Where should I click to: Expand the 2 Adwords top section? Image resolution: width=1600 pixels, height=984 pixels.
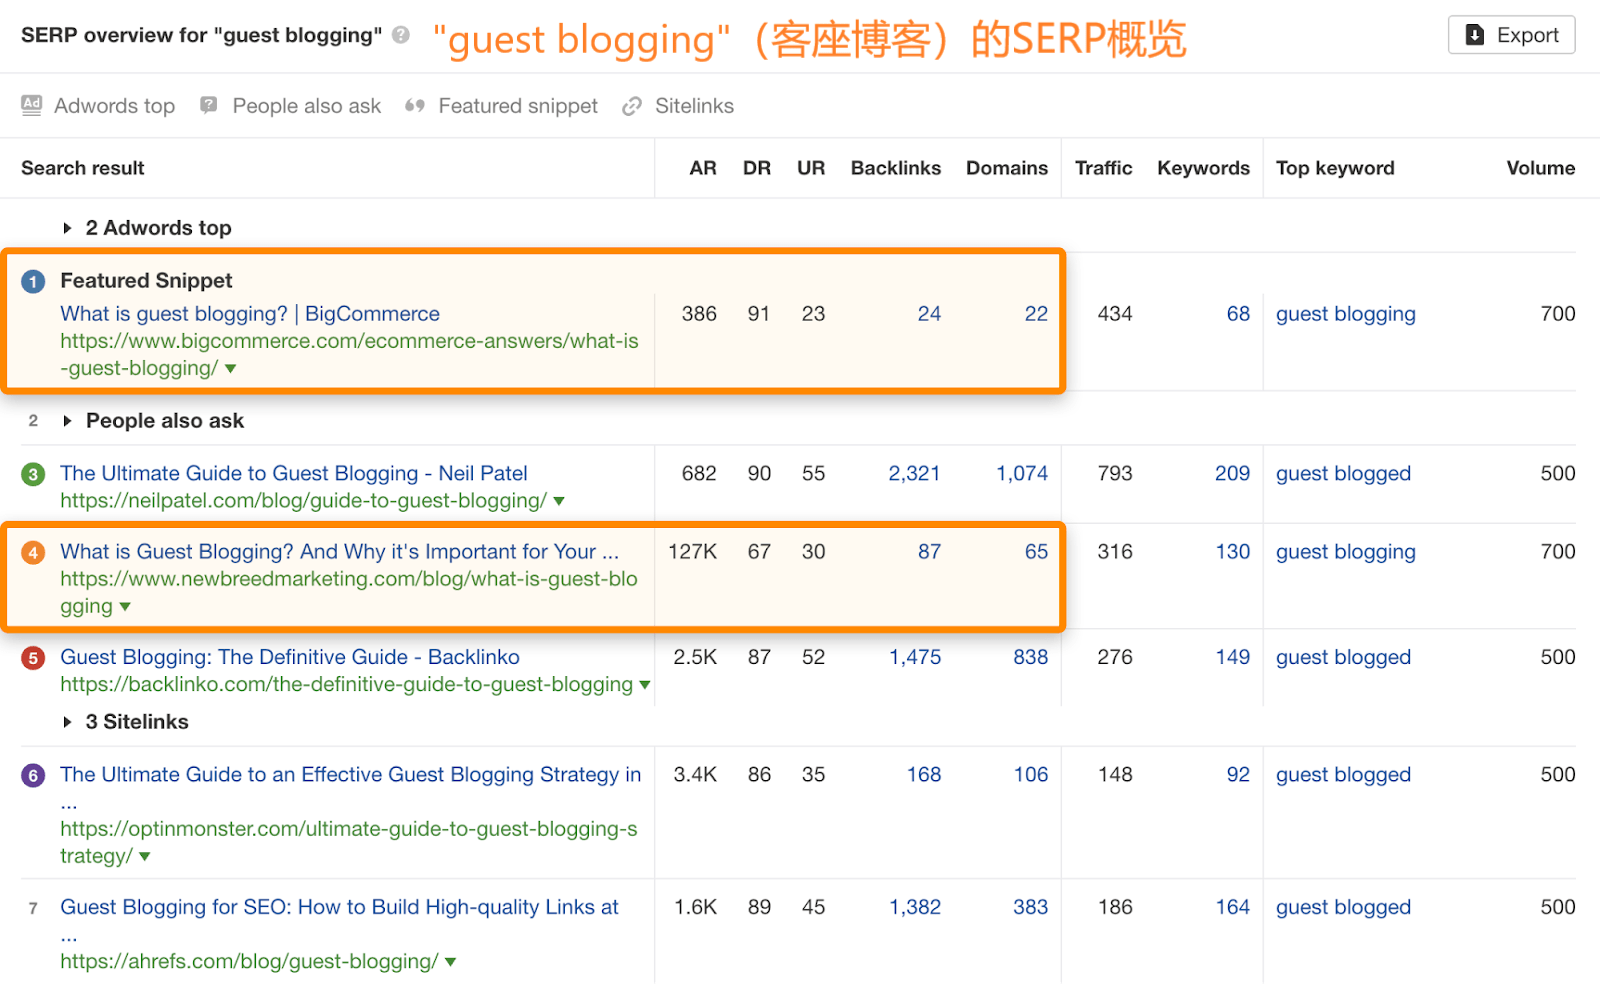[x=68, y=227]
